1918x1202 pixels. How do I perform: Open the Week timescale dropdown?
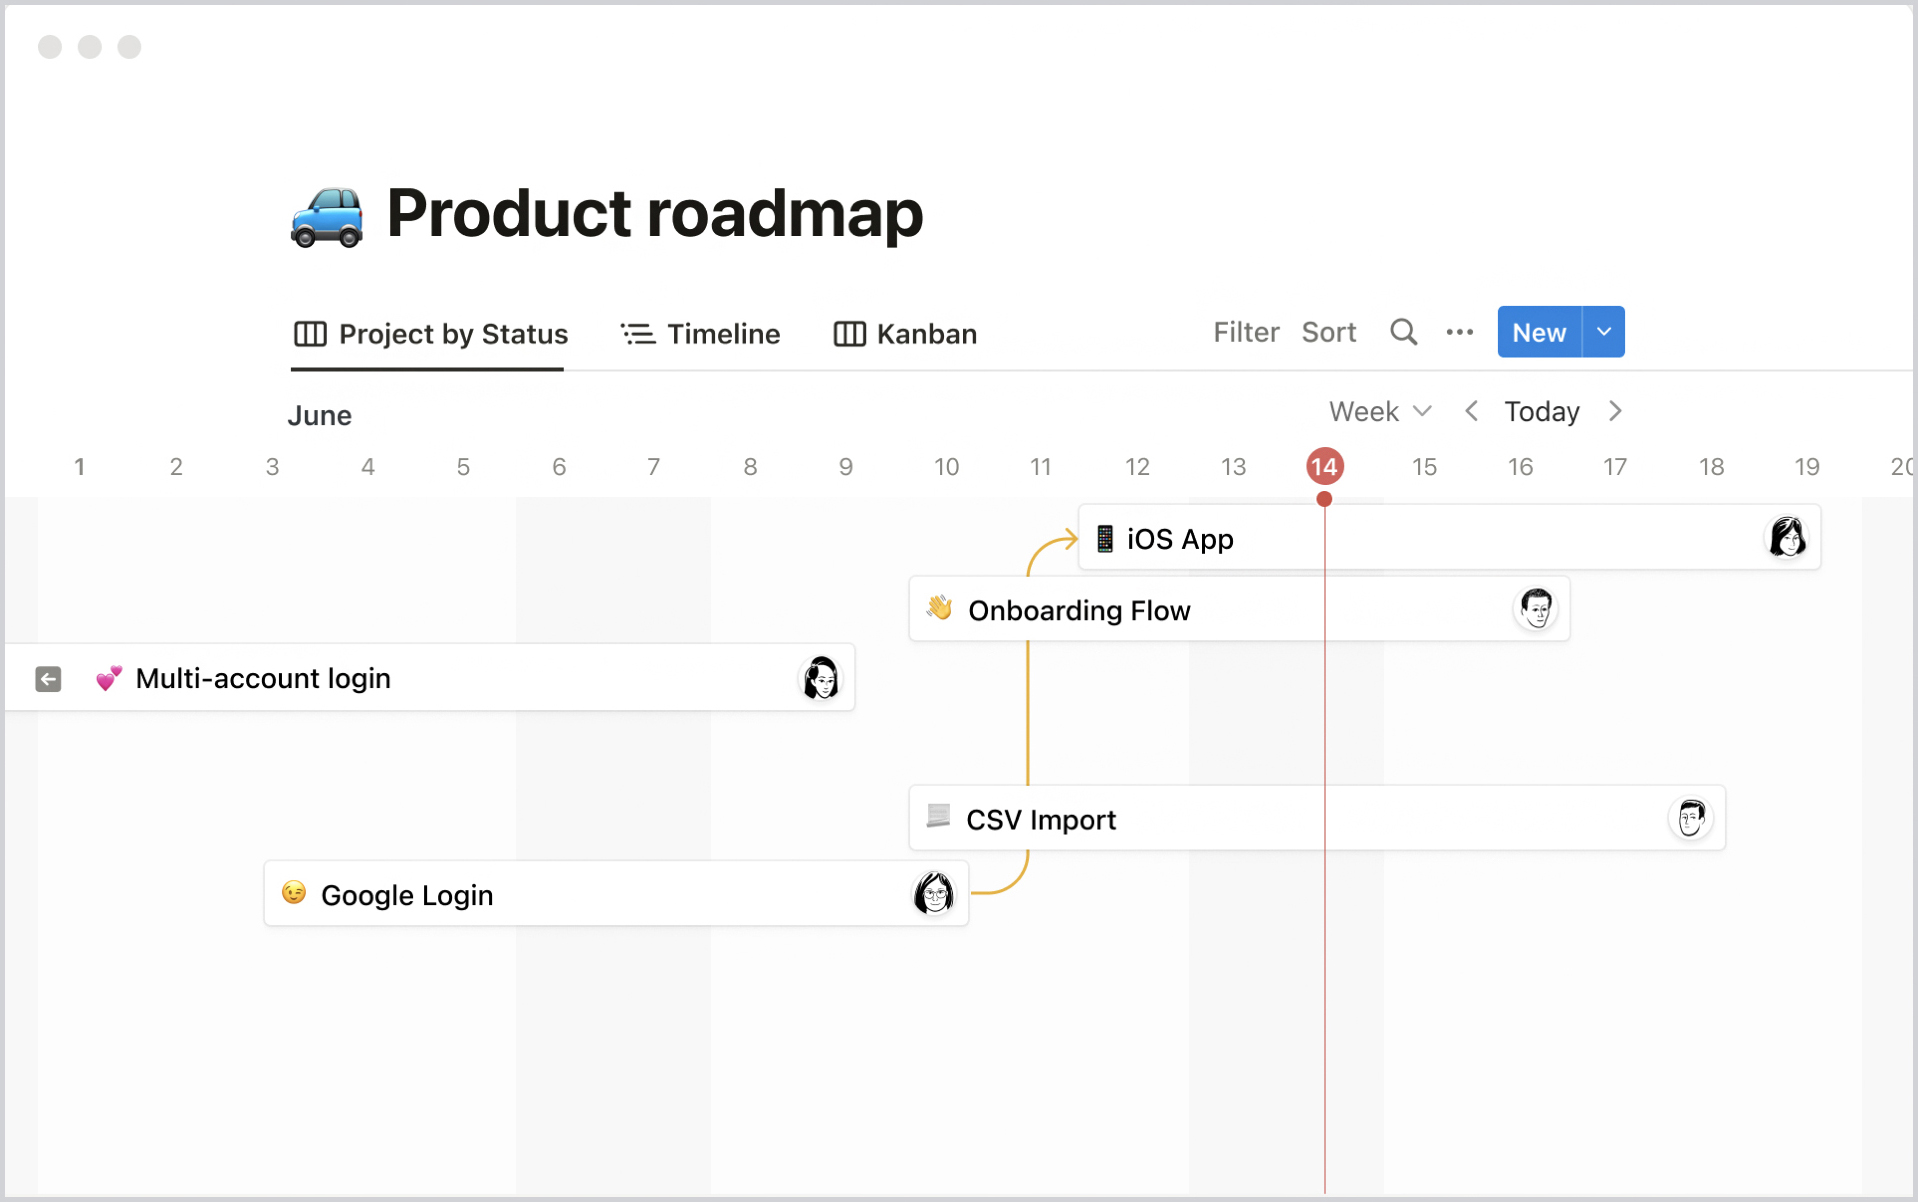pyautogui.click(x=1379, y=411)
